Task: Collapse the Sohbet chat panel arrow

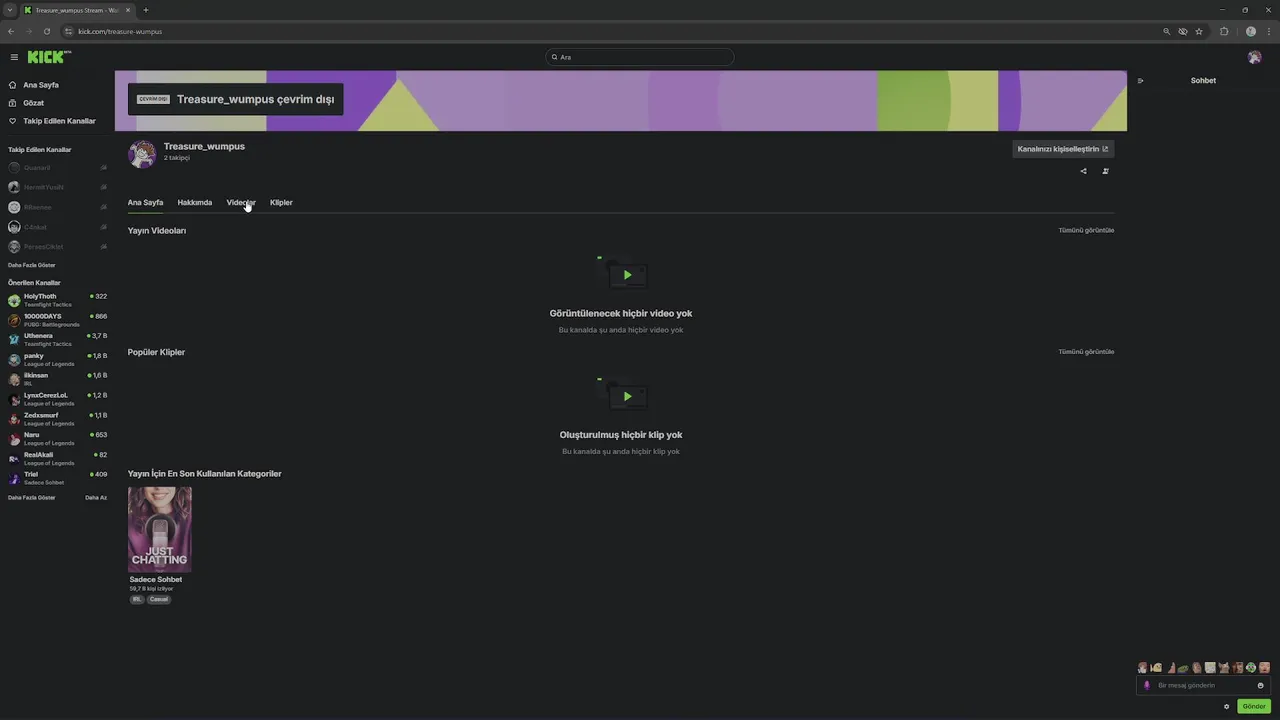Action: (1140, 81)
